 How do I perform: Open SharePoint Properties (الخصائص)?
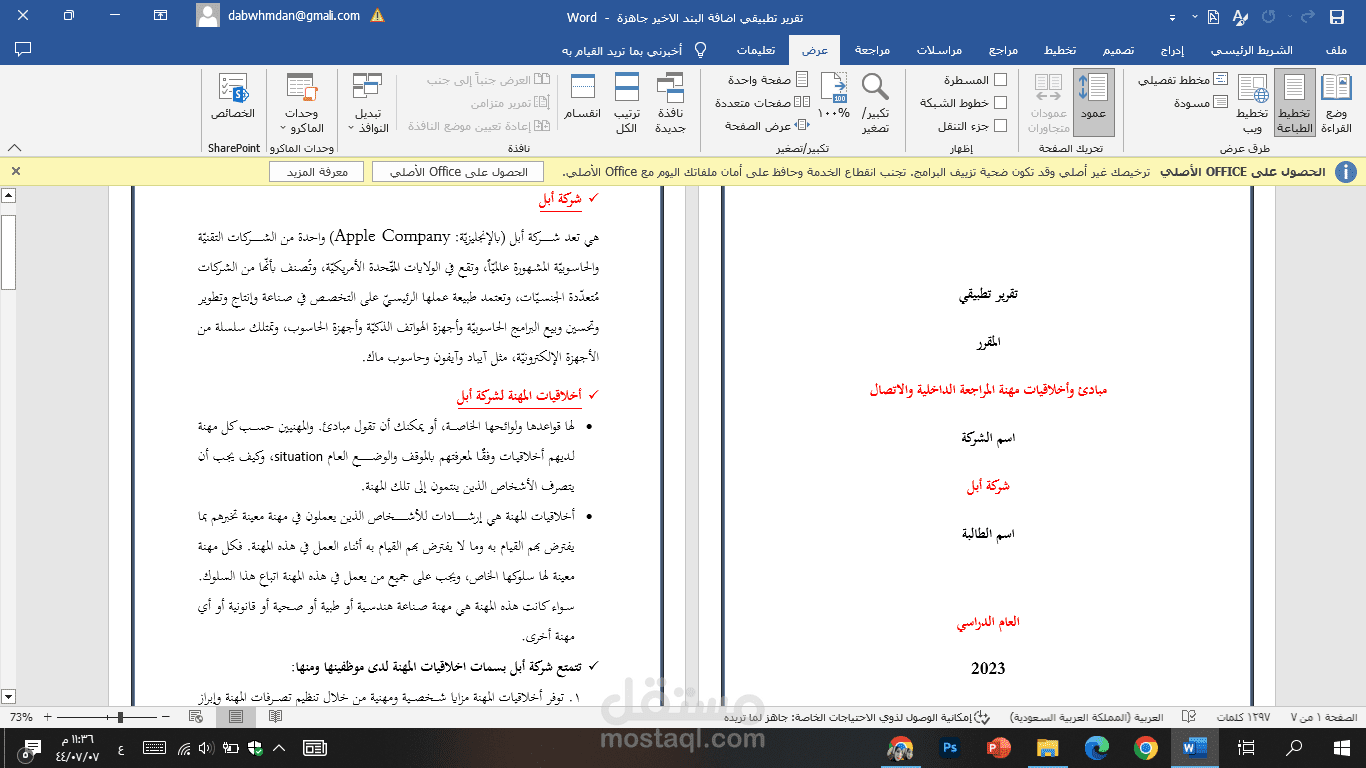233,98
